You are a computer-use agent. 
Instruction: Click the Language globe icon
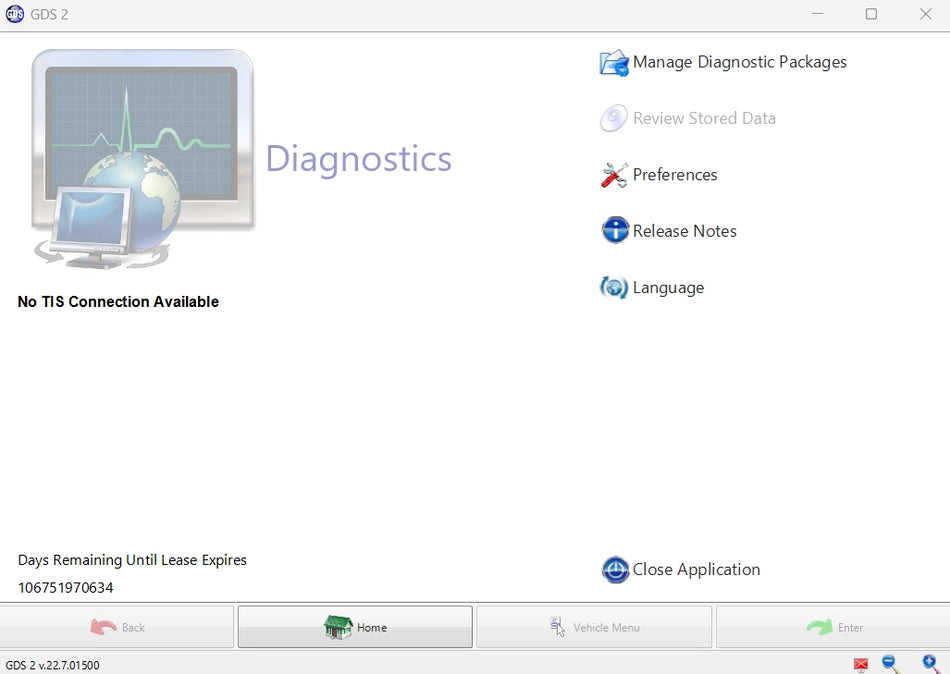pos(614,287)
